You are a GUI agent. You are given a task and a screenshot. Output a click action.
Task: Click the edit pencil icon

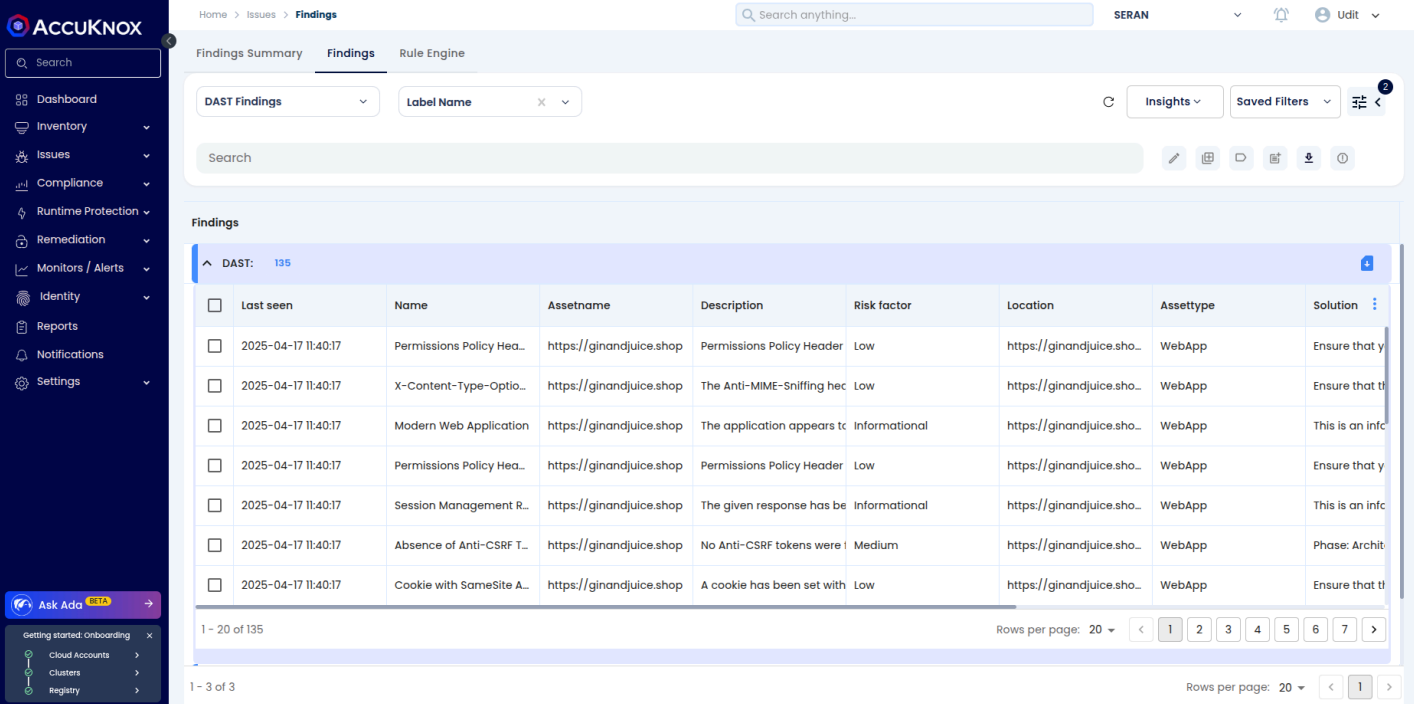tap(1175, 158)
